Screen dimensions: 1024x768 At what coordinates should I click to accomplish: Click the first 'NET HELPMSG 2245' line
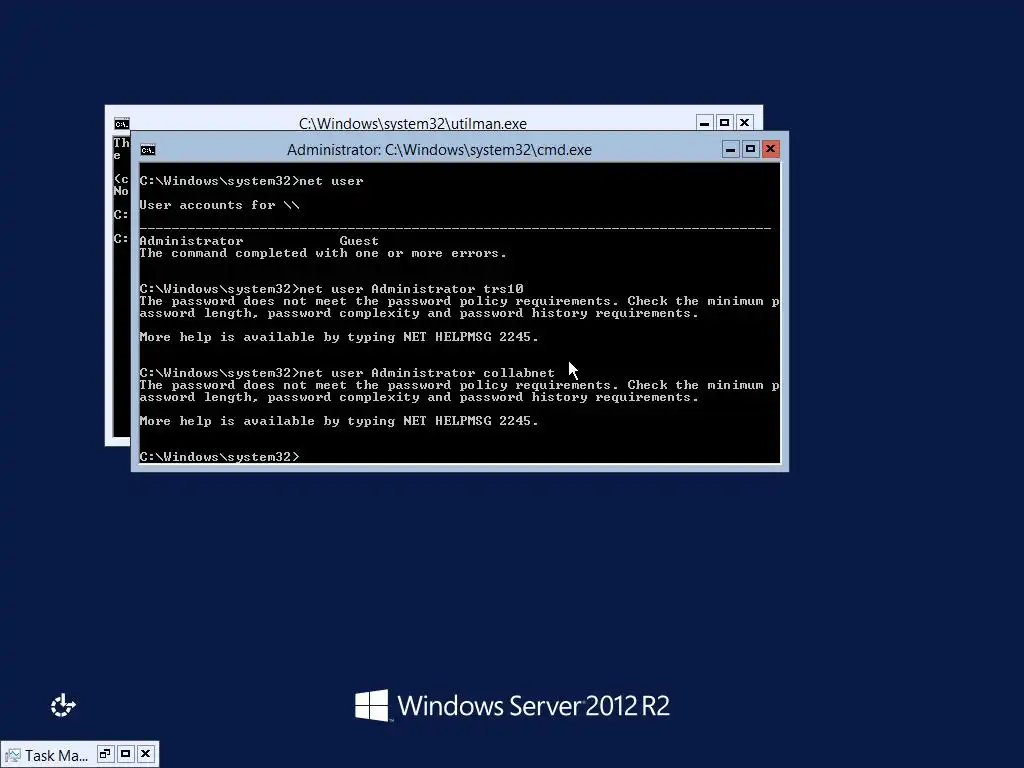(x=339, y=337)
